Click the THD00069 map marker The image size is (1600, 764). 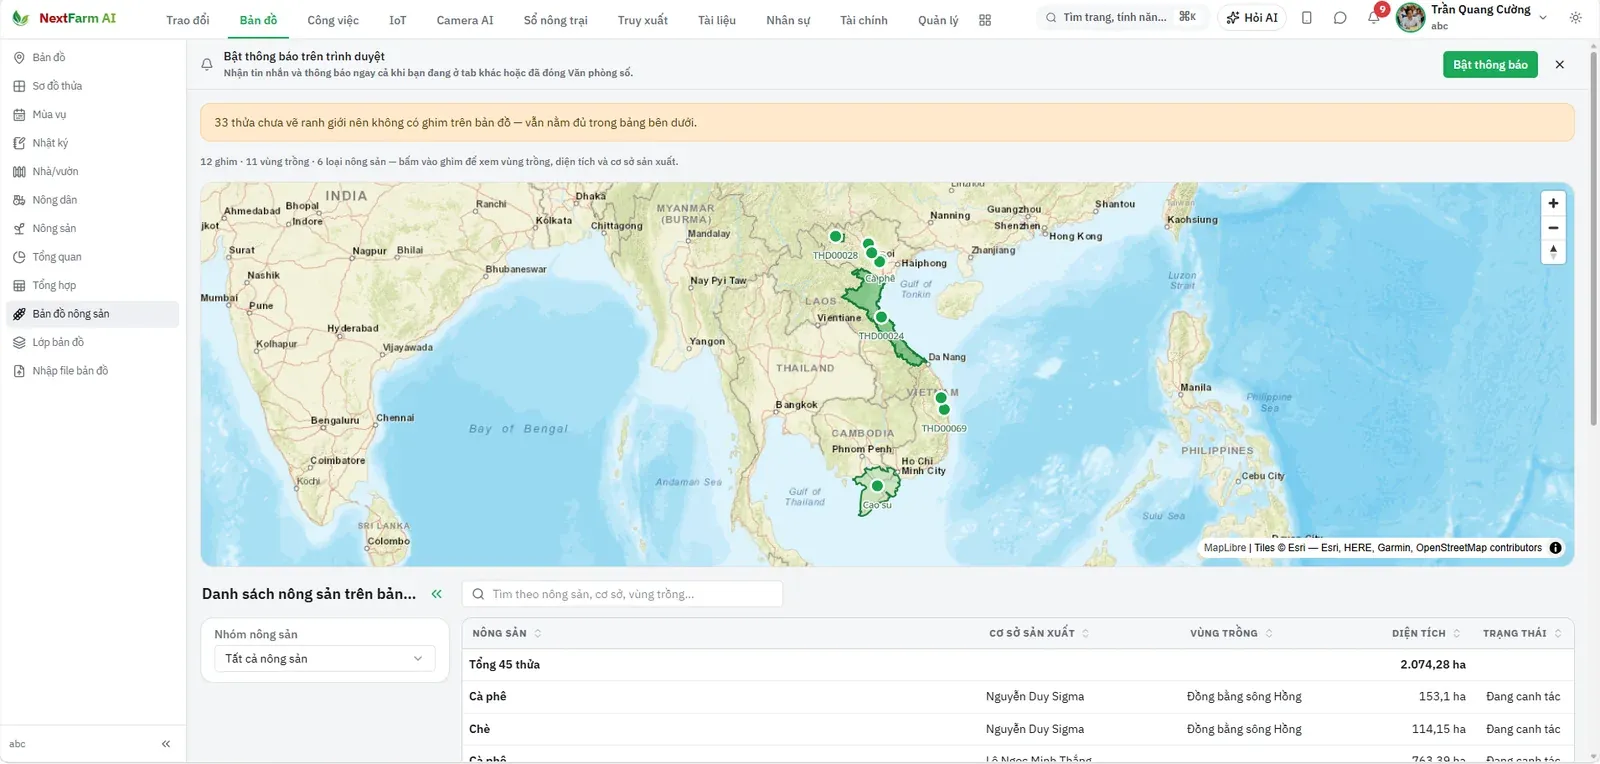[x=944, y=409]
